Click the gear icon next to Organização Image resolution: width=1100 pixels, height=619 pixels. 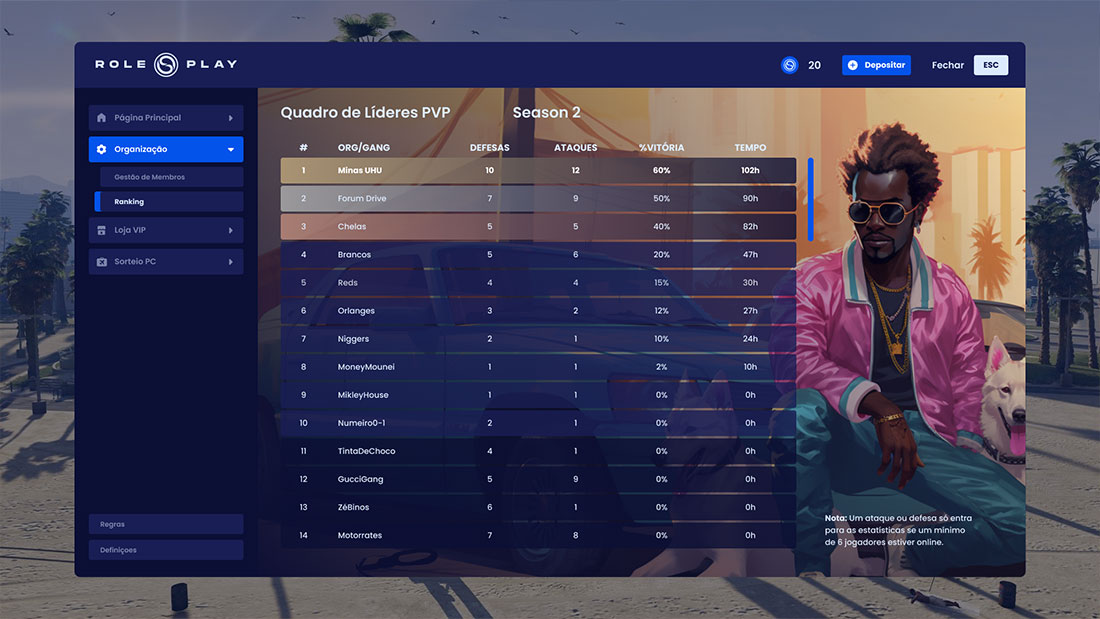click(101, 150)
